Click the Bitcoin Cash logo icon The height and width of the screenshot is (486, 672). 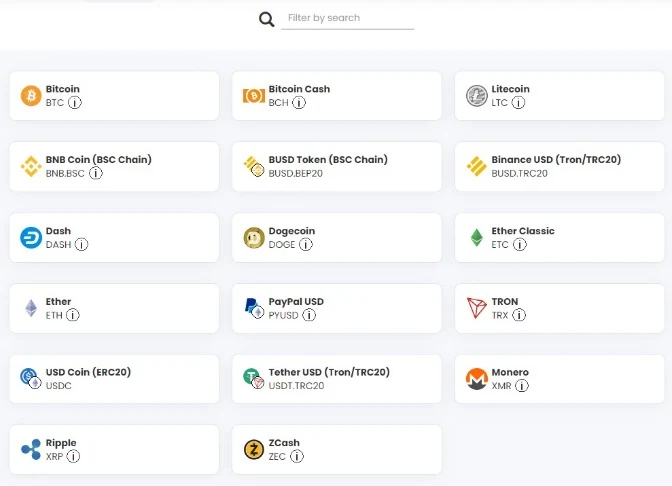point(254,96)
